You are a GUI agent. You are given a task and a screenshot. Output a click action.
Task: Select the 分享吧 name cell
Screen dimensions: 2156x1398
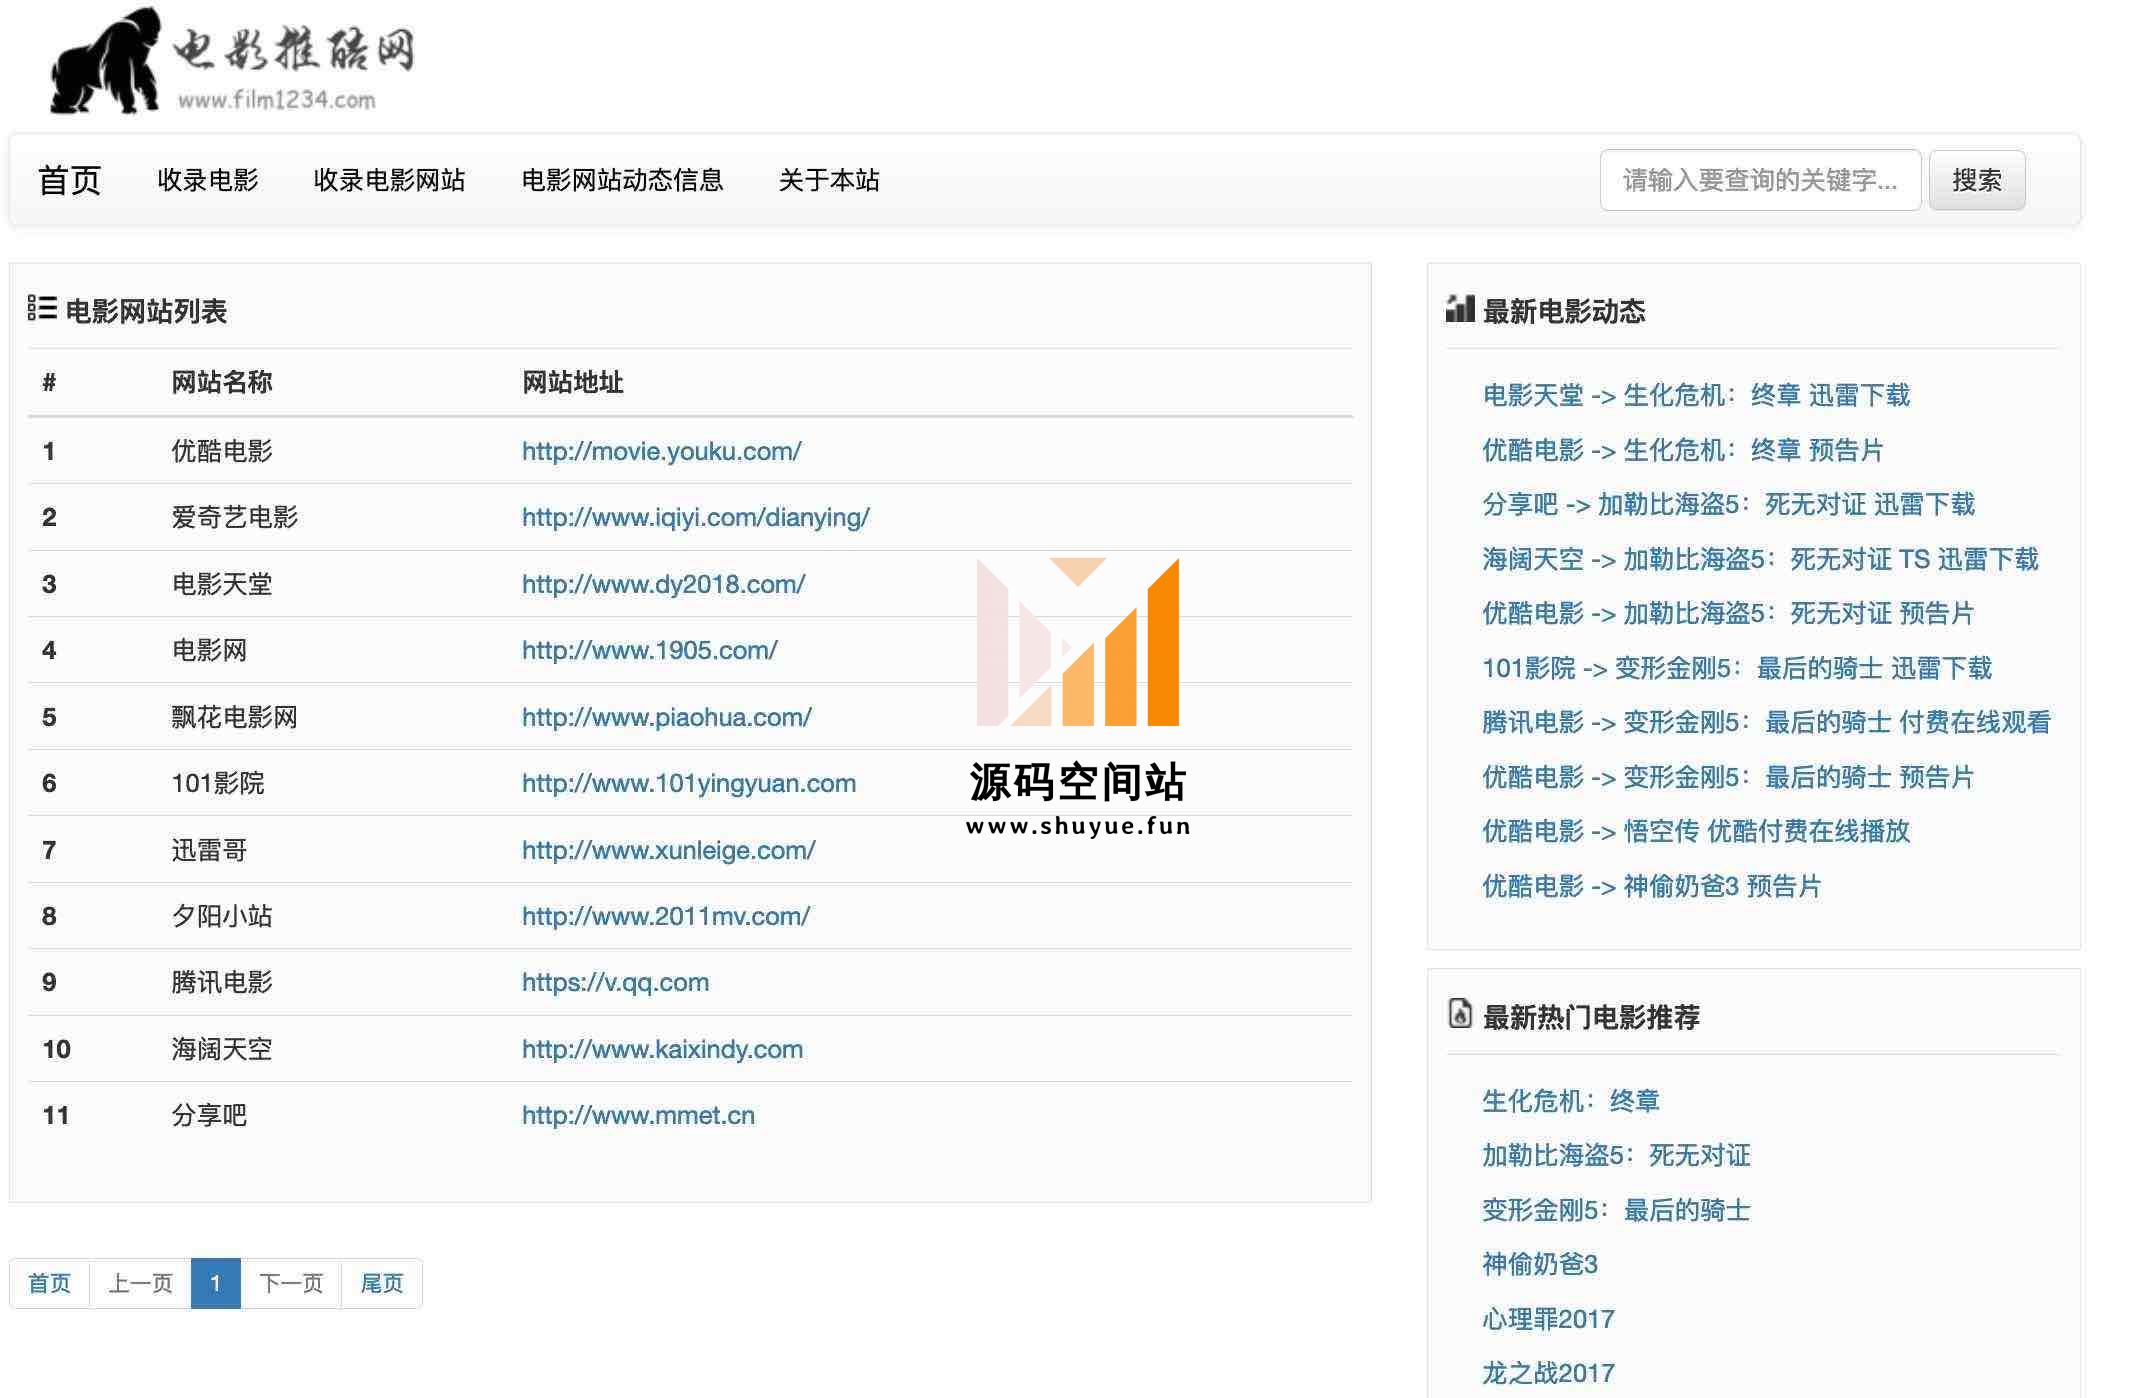pos(209,1115)
